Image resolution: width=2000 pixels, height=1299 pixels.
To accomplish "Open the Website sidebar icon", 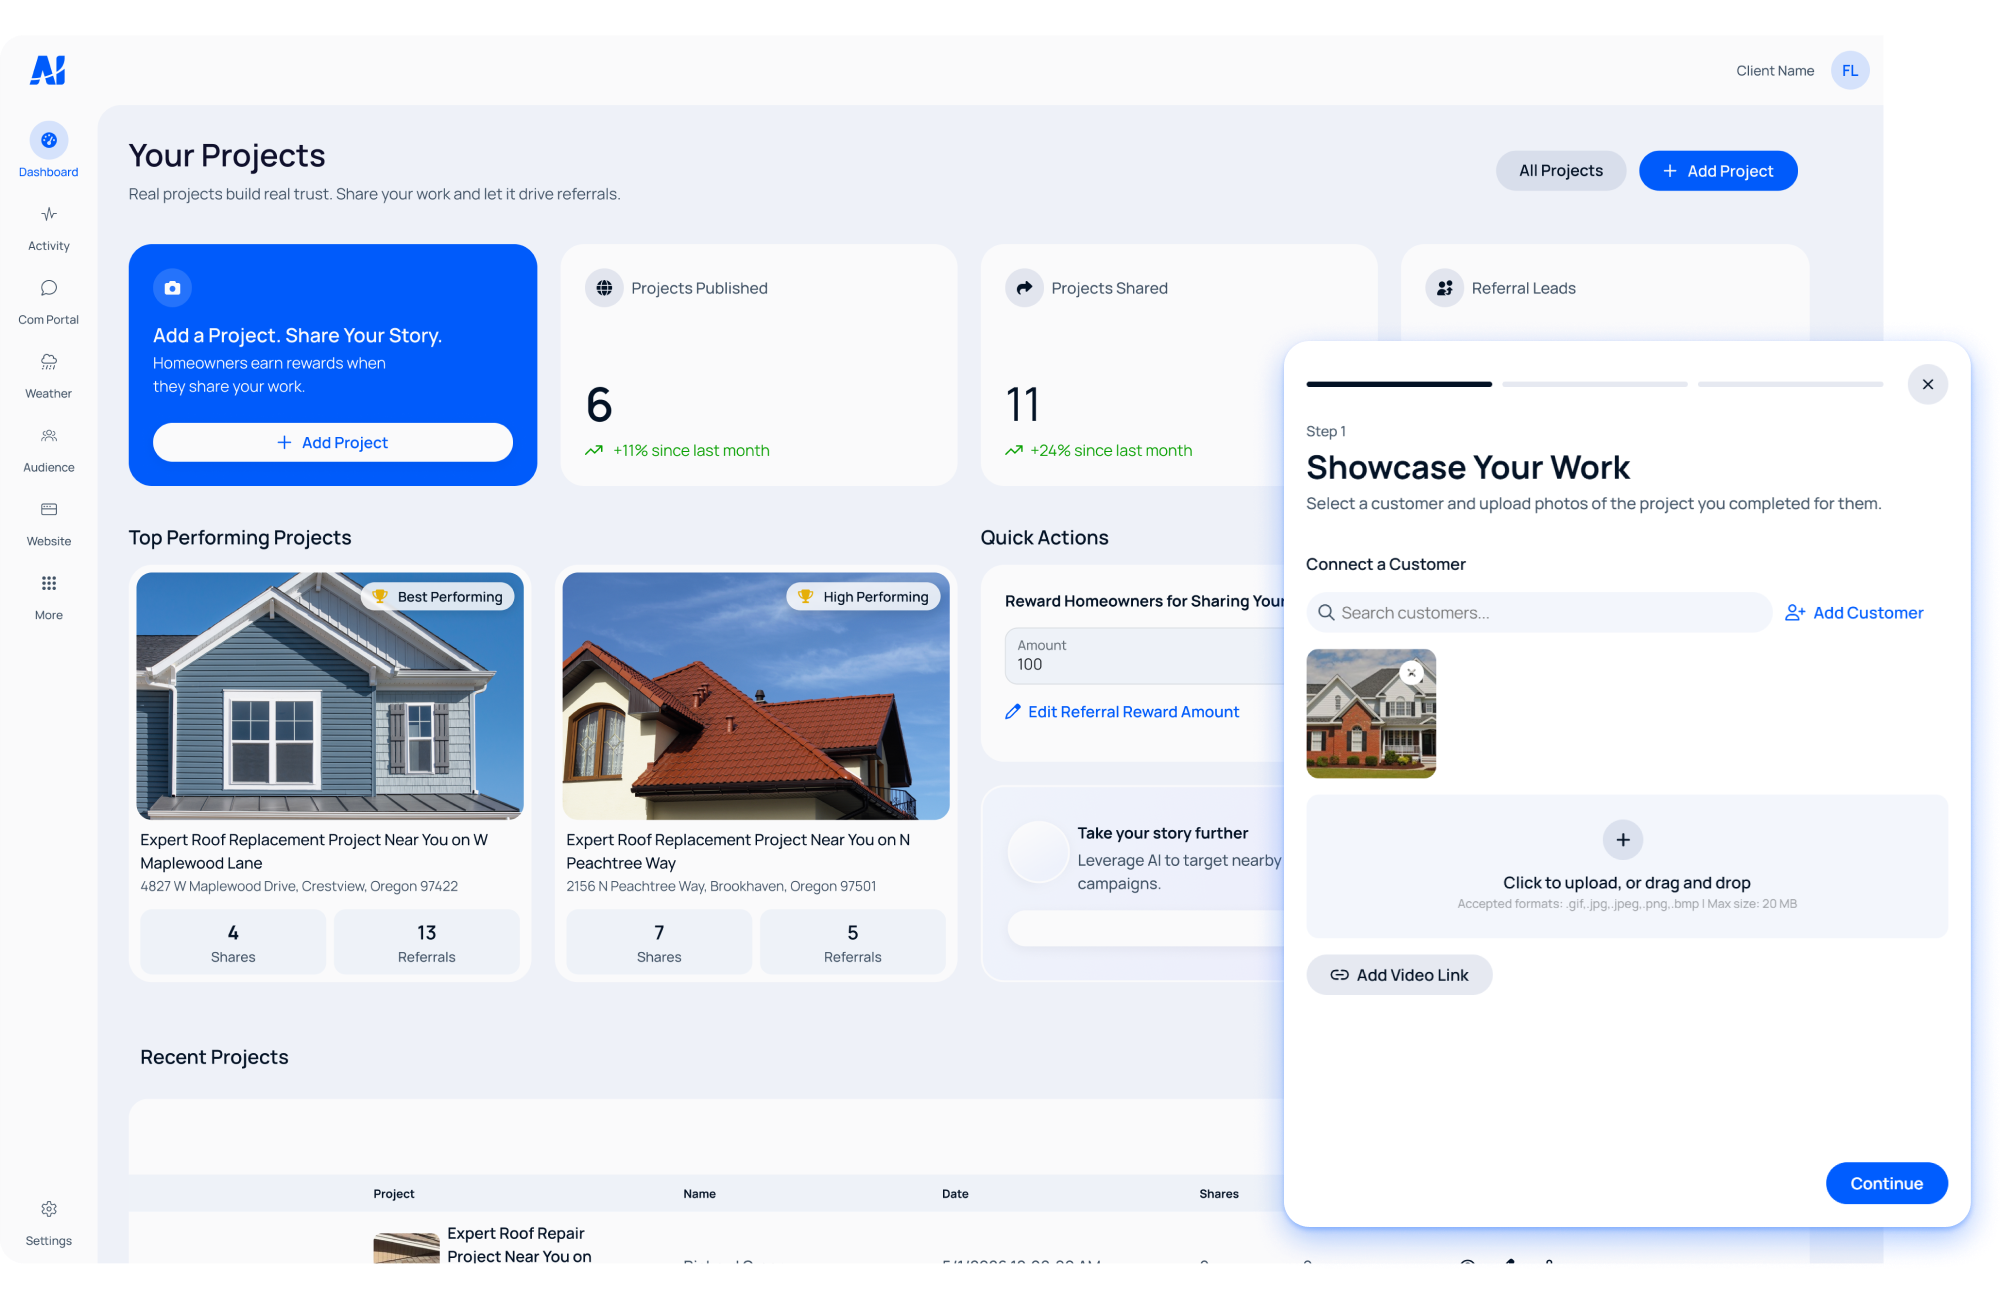I will [48, 510].
